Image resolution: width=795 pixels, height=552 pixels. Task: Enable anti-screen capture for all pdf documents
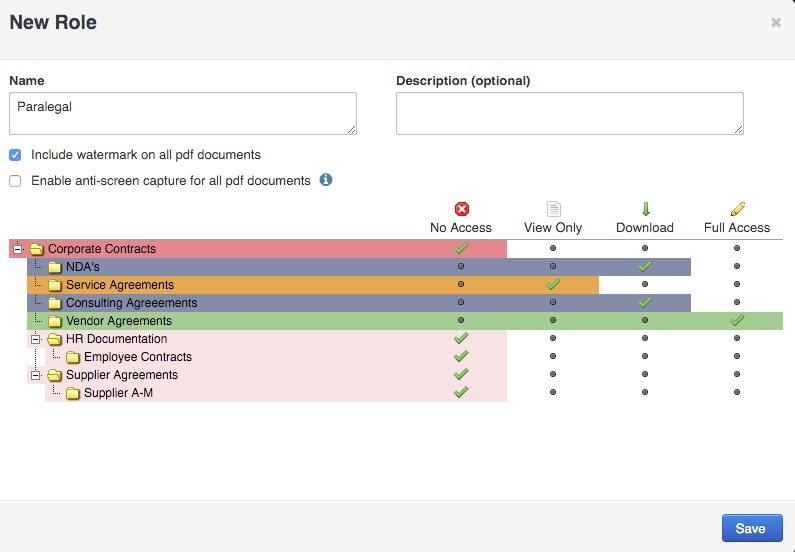tap(15, 181)
